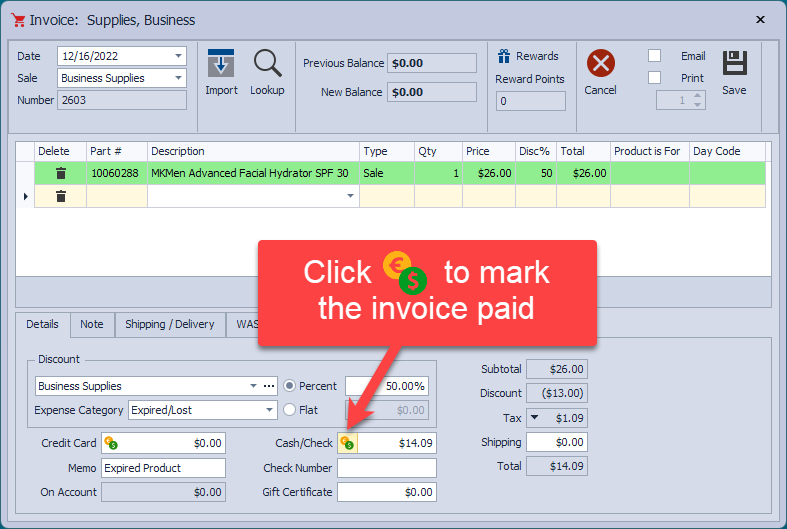787x529 pixels.
Task: Click the coins icon in the Credit Card field
Action: [111, 443]
